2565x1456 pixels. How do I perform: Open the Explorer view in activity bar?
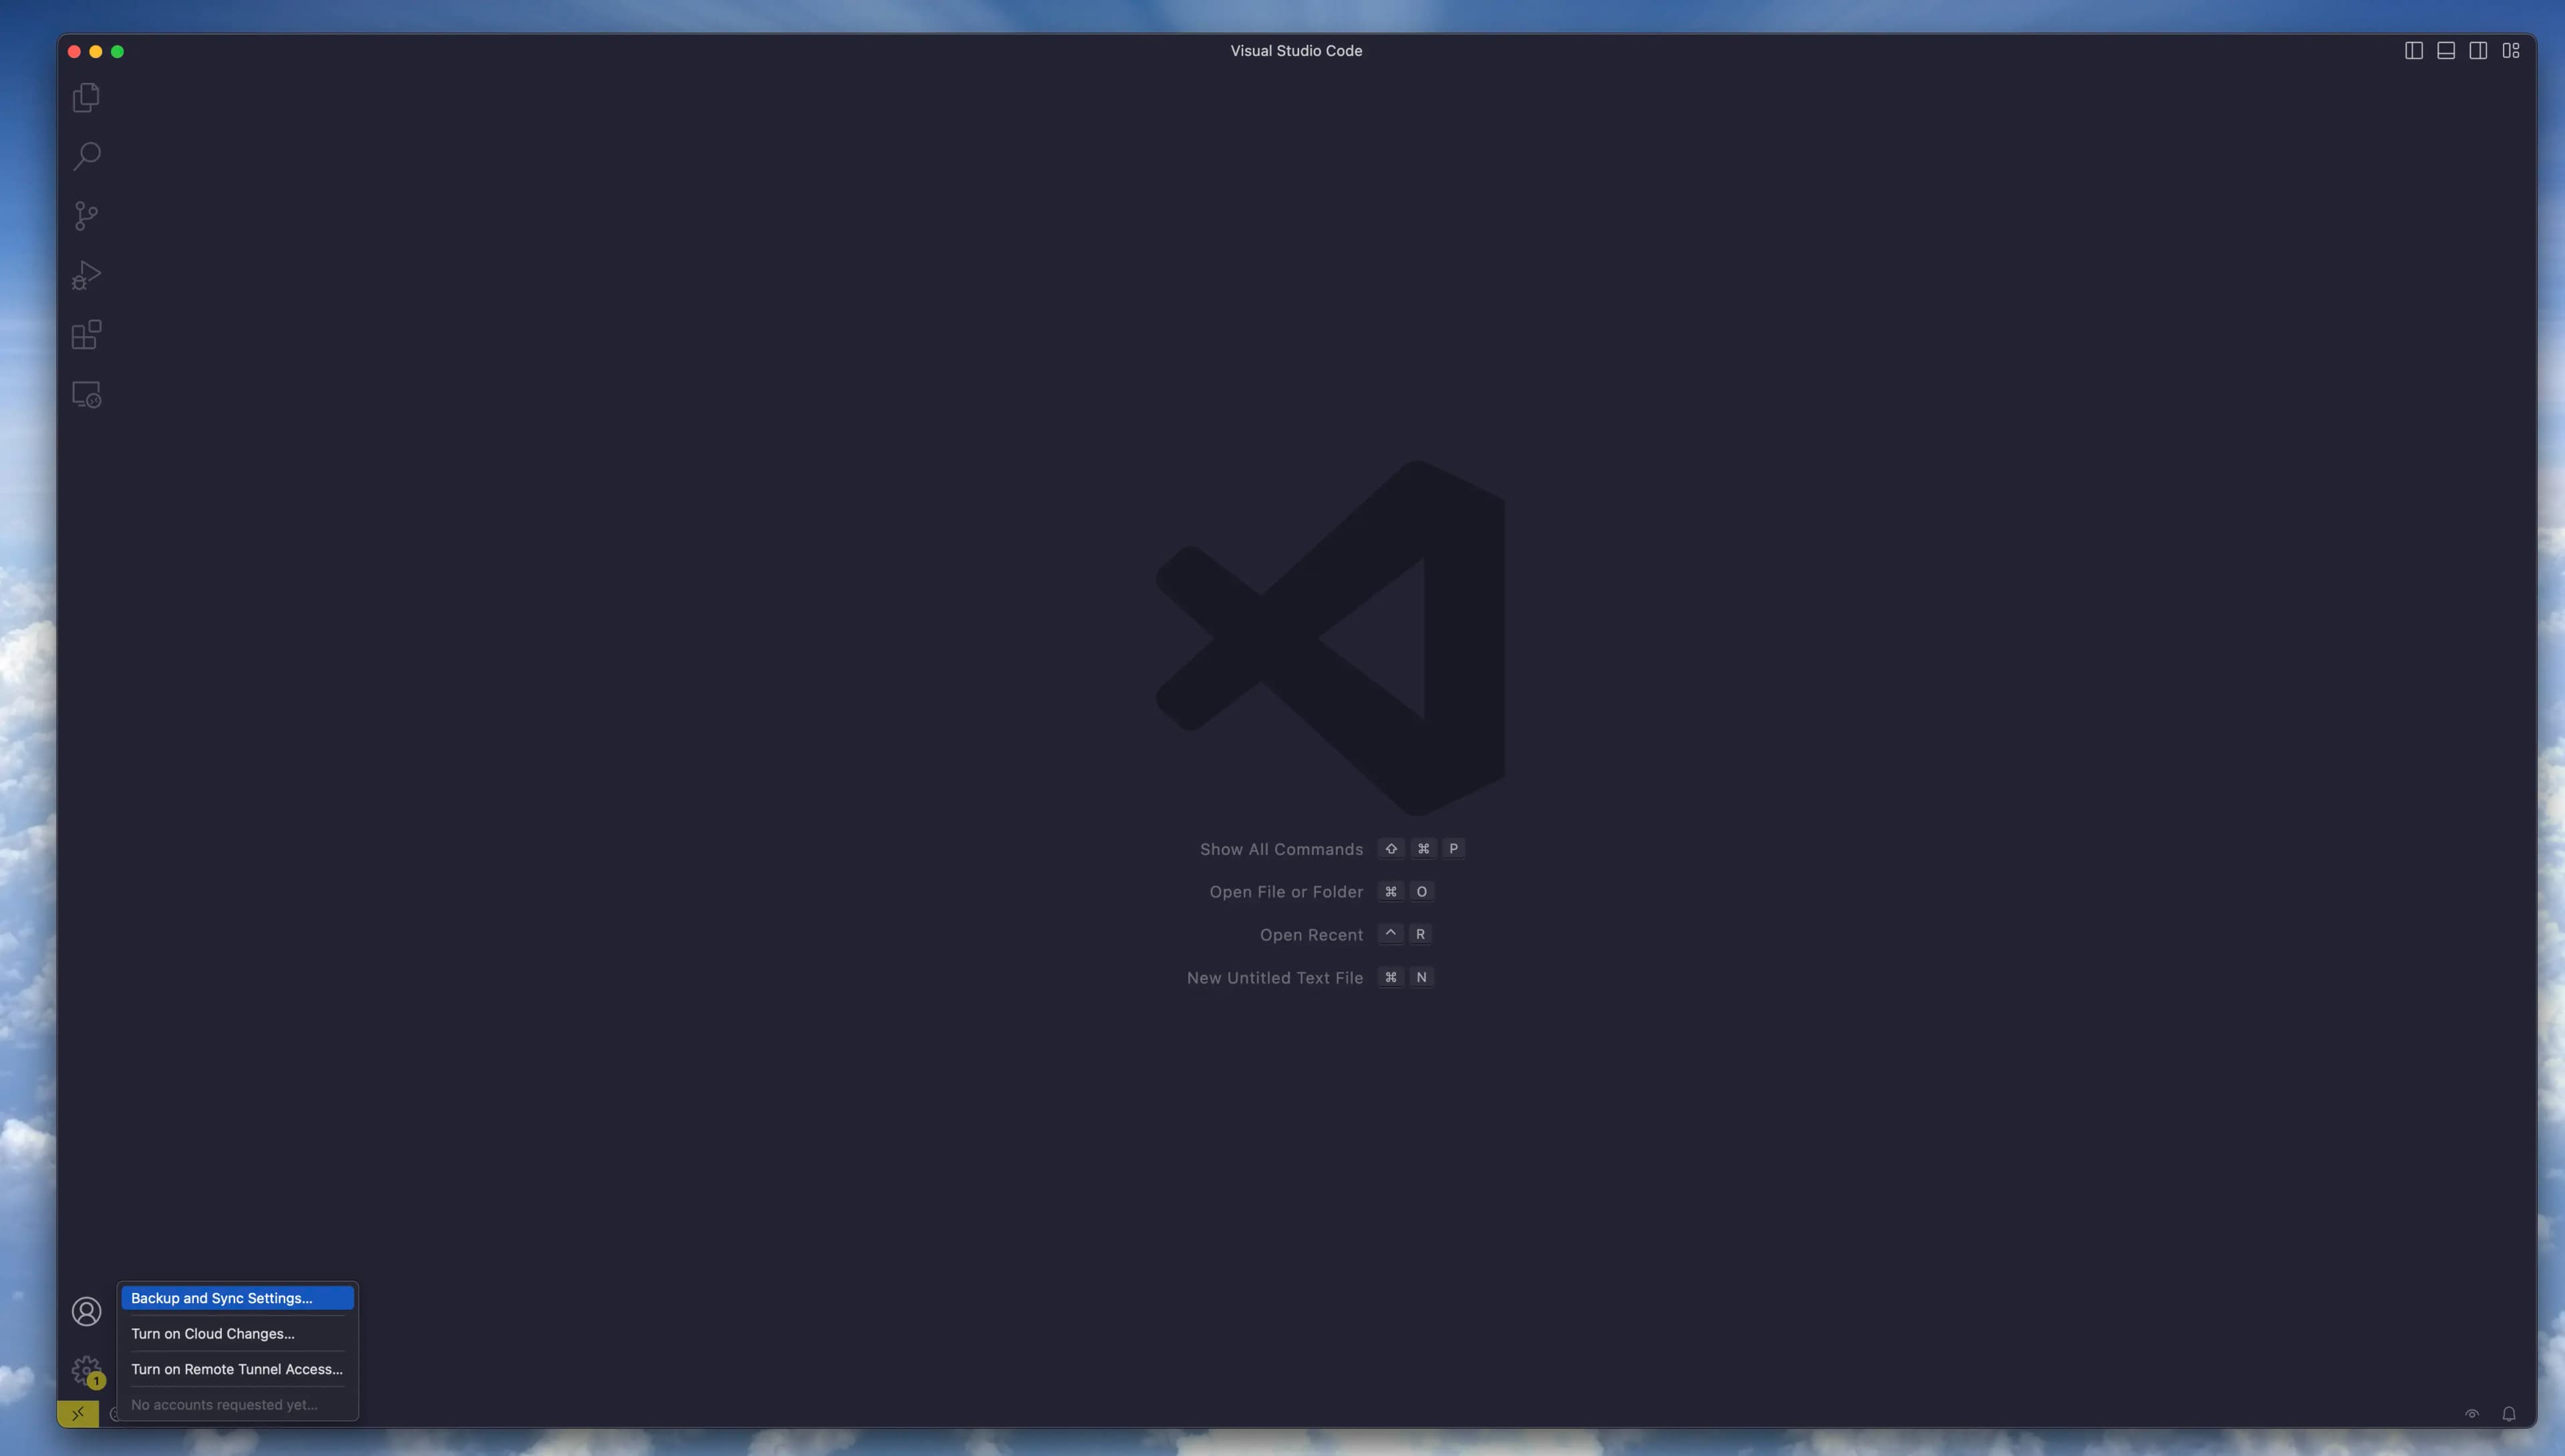[86, 97]
